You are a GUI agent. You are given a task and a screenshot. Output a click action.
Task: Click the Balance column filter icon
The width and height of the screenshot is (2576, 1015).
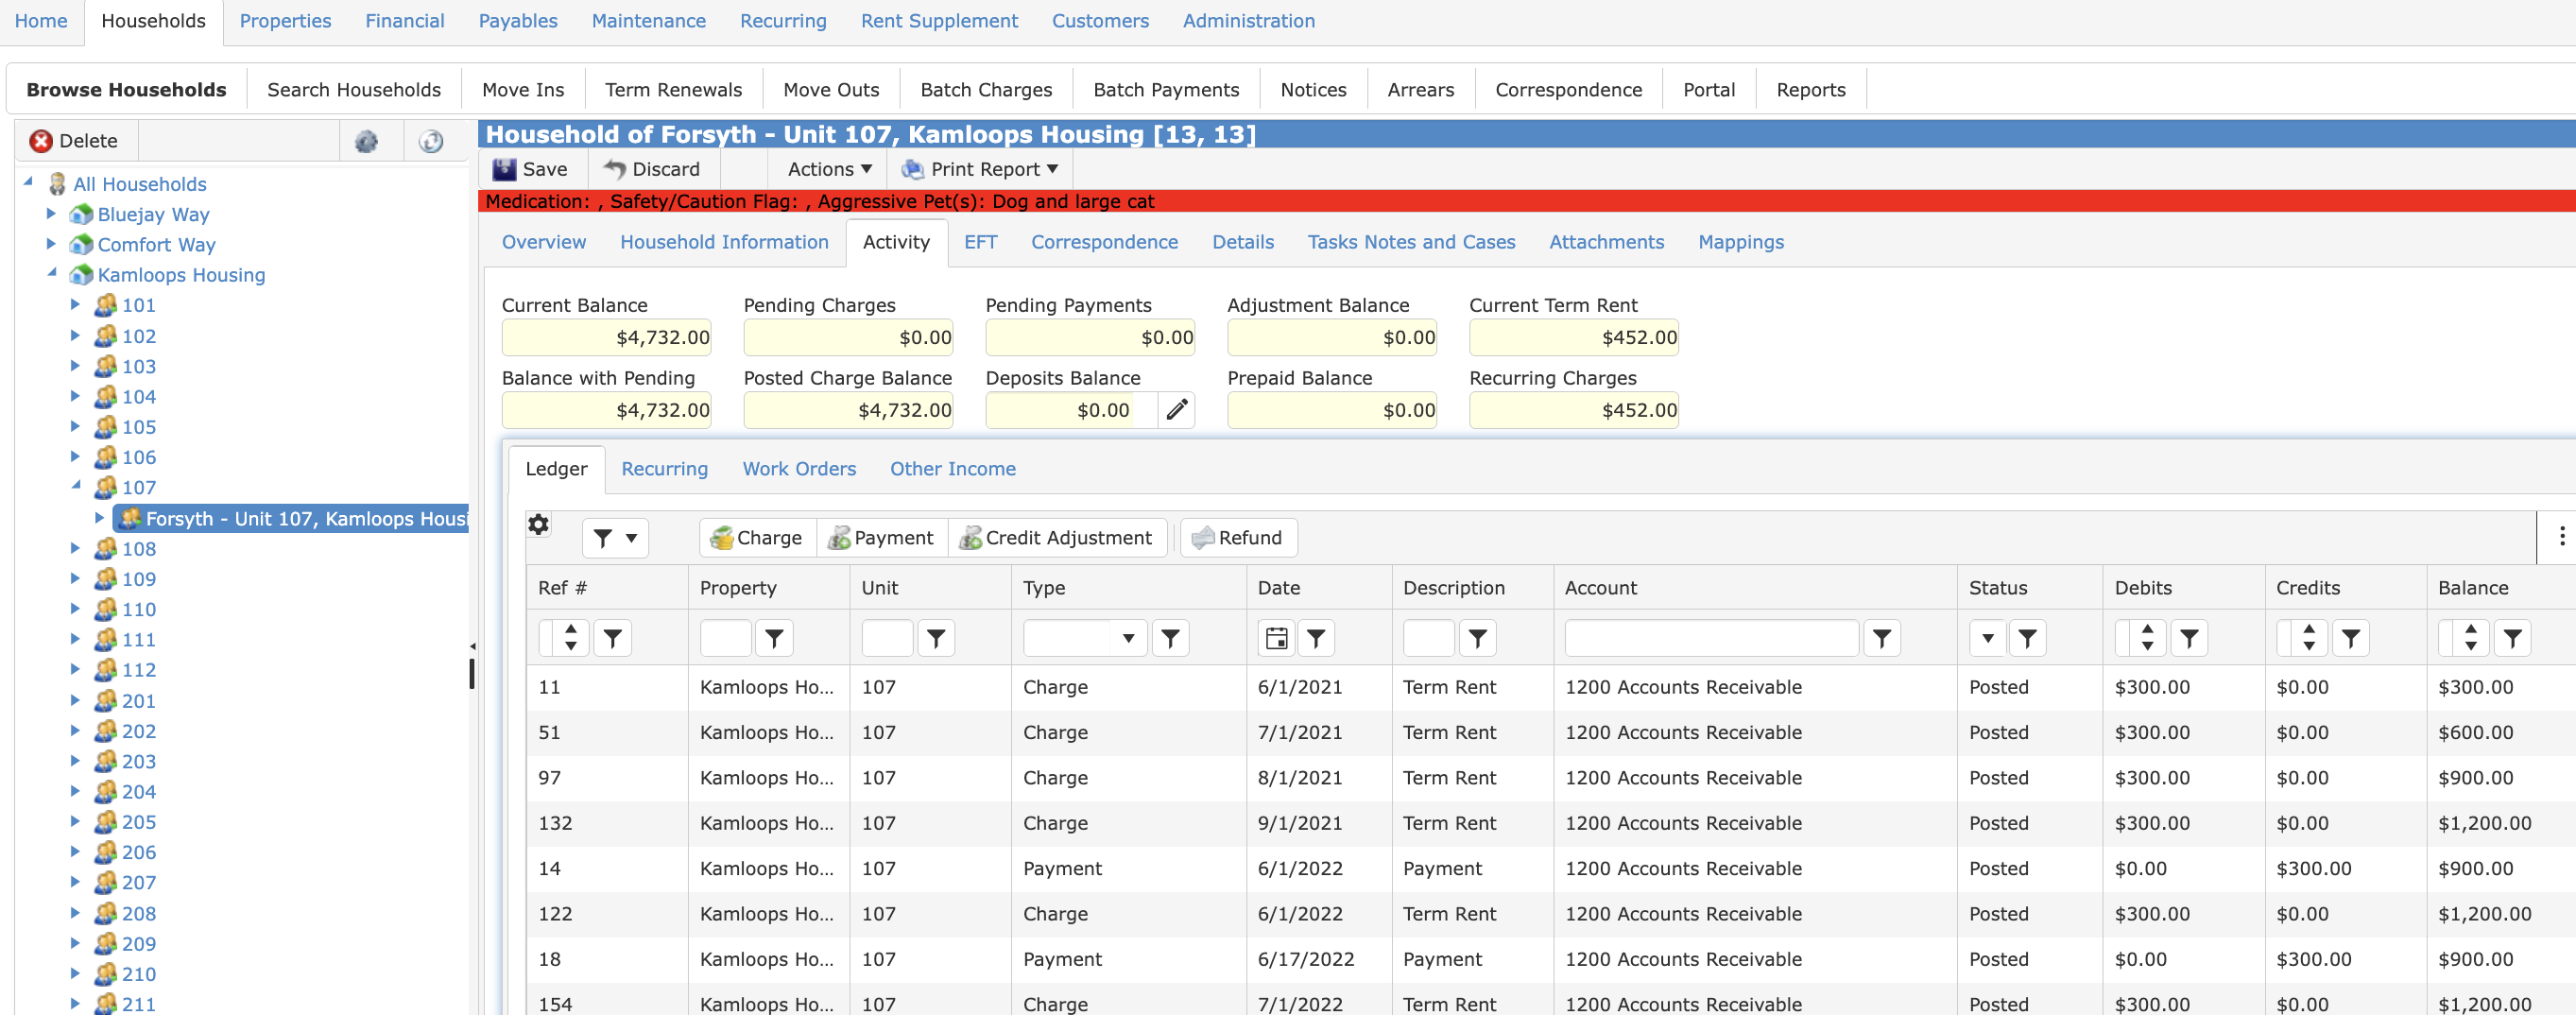[x=2513, y=638]
